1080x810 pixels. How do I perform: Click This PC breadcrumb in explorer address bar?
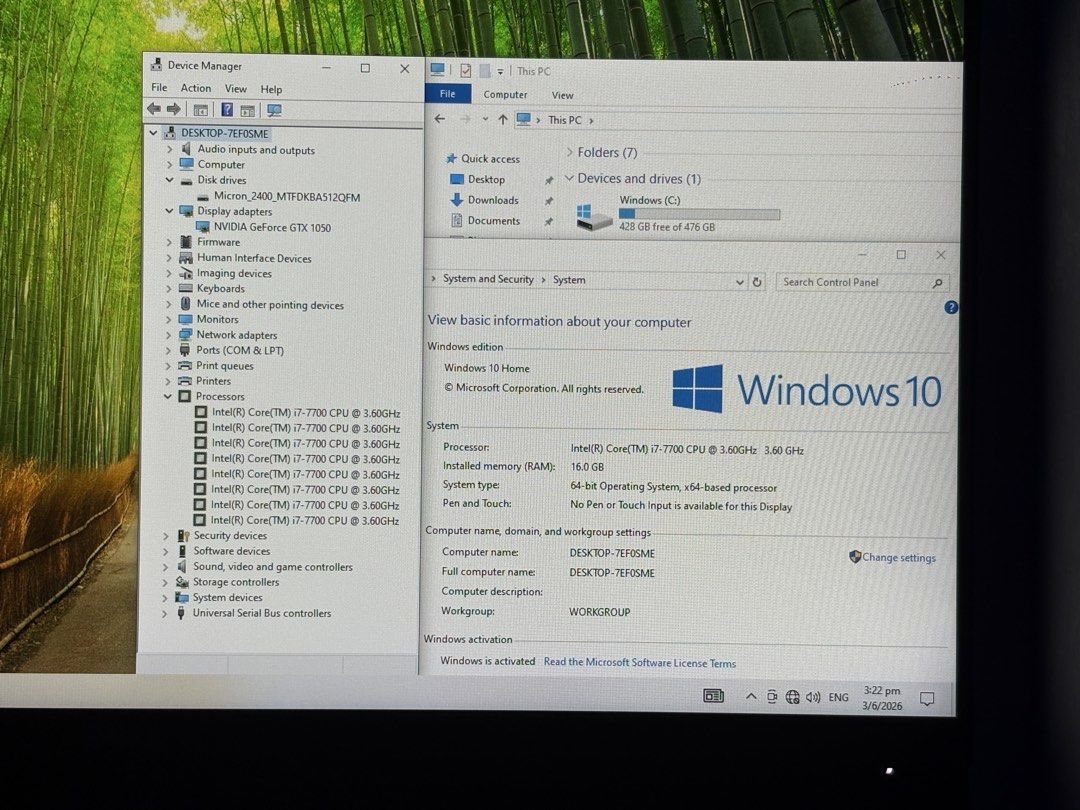coord(565,120)
